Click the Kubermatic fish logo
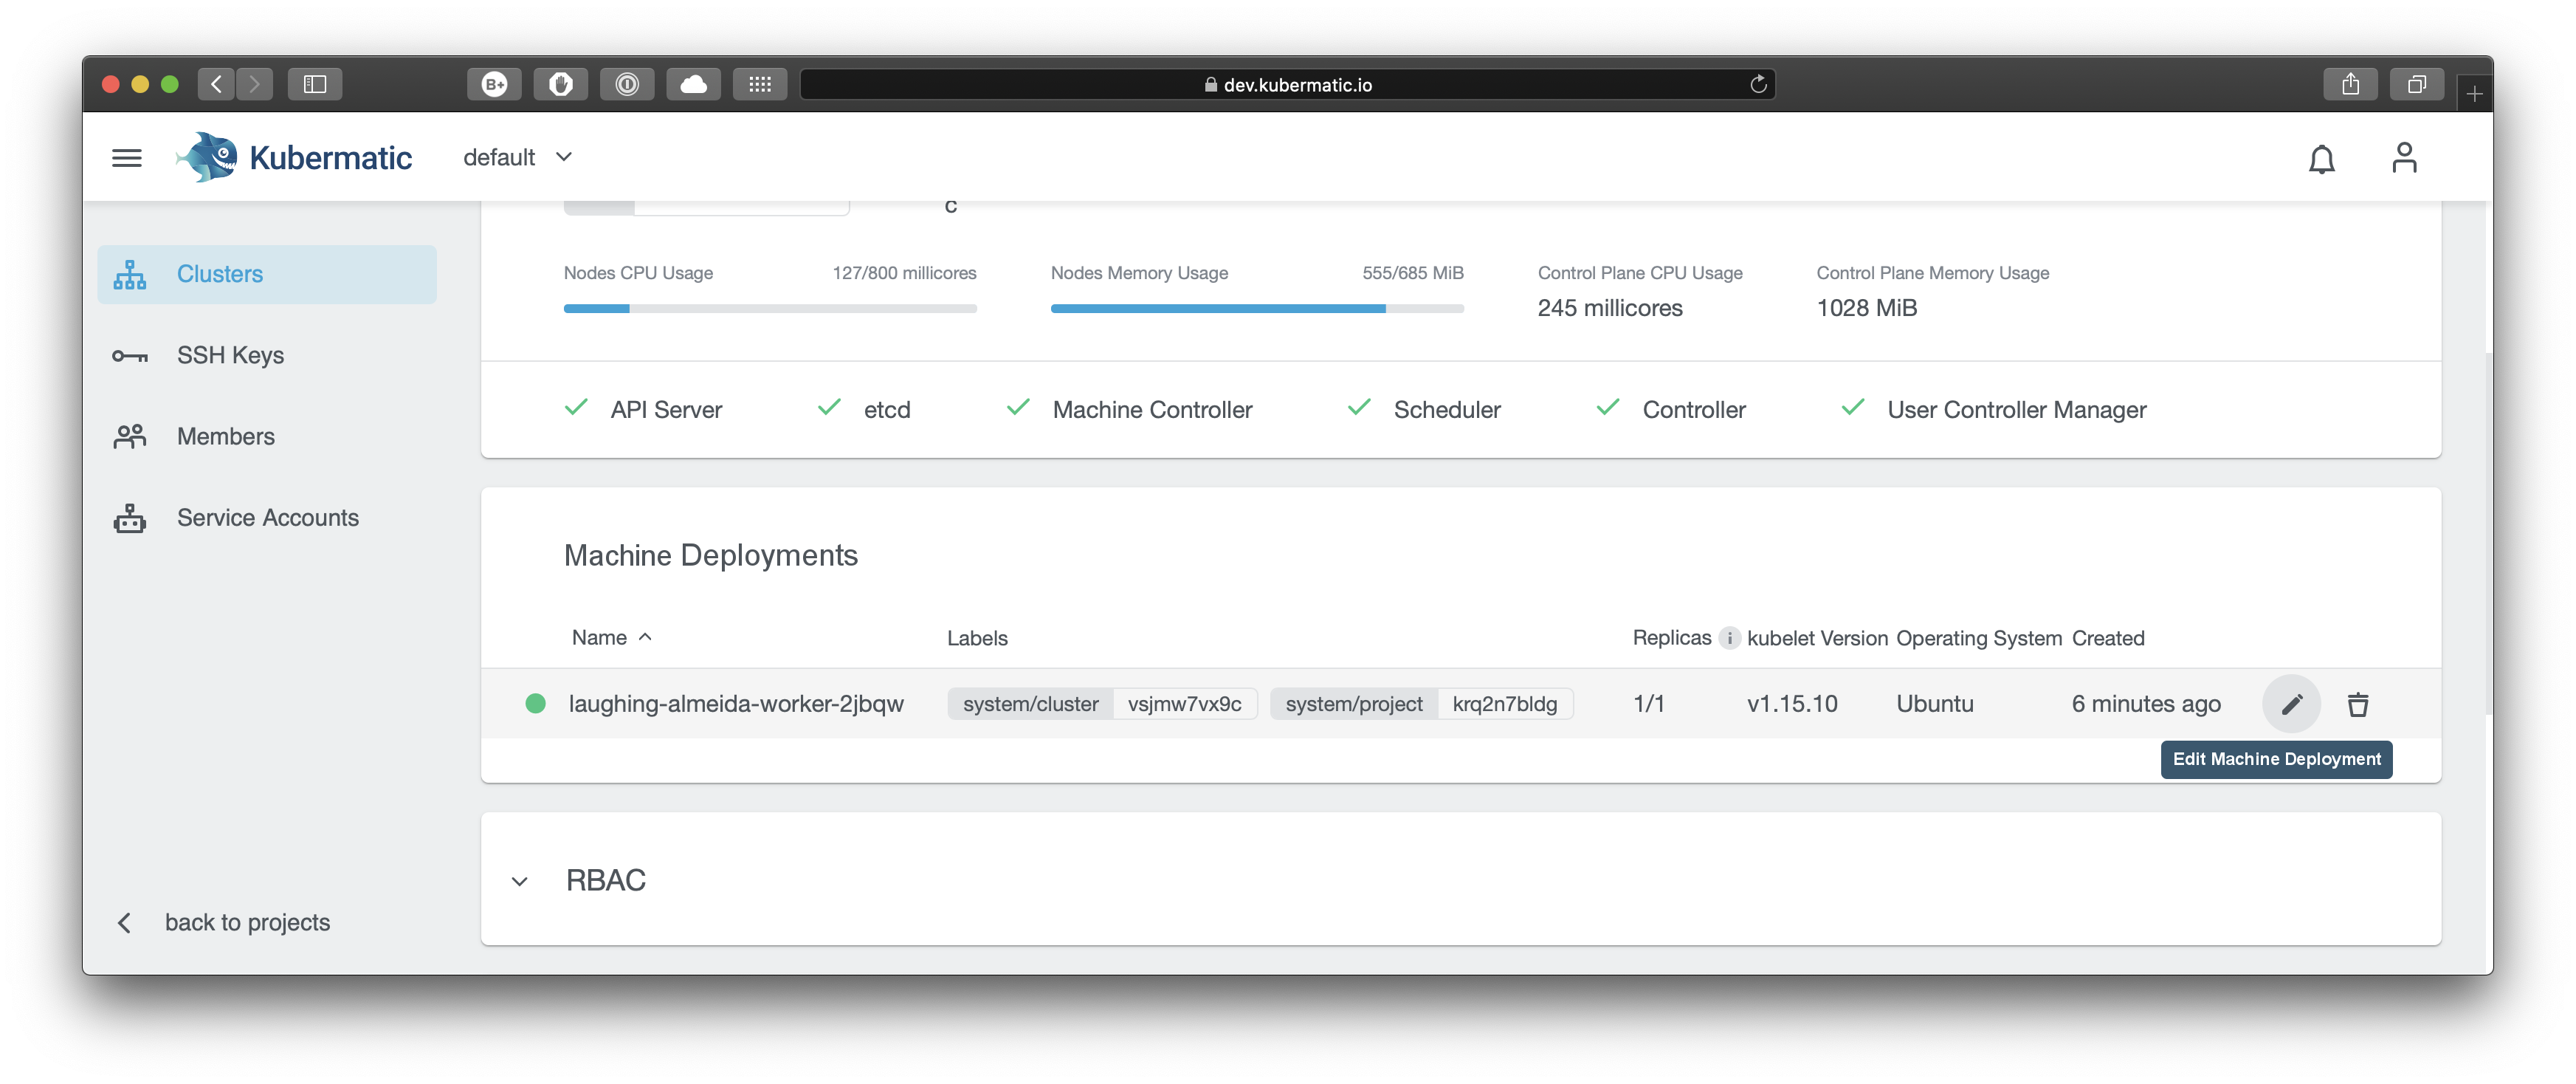 tap(207, 156)
